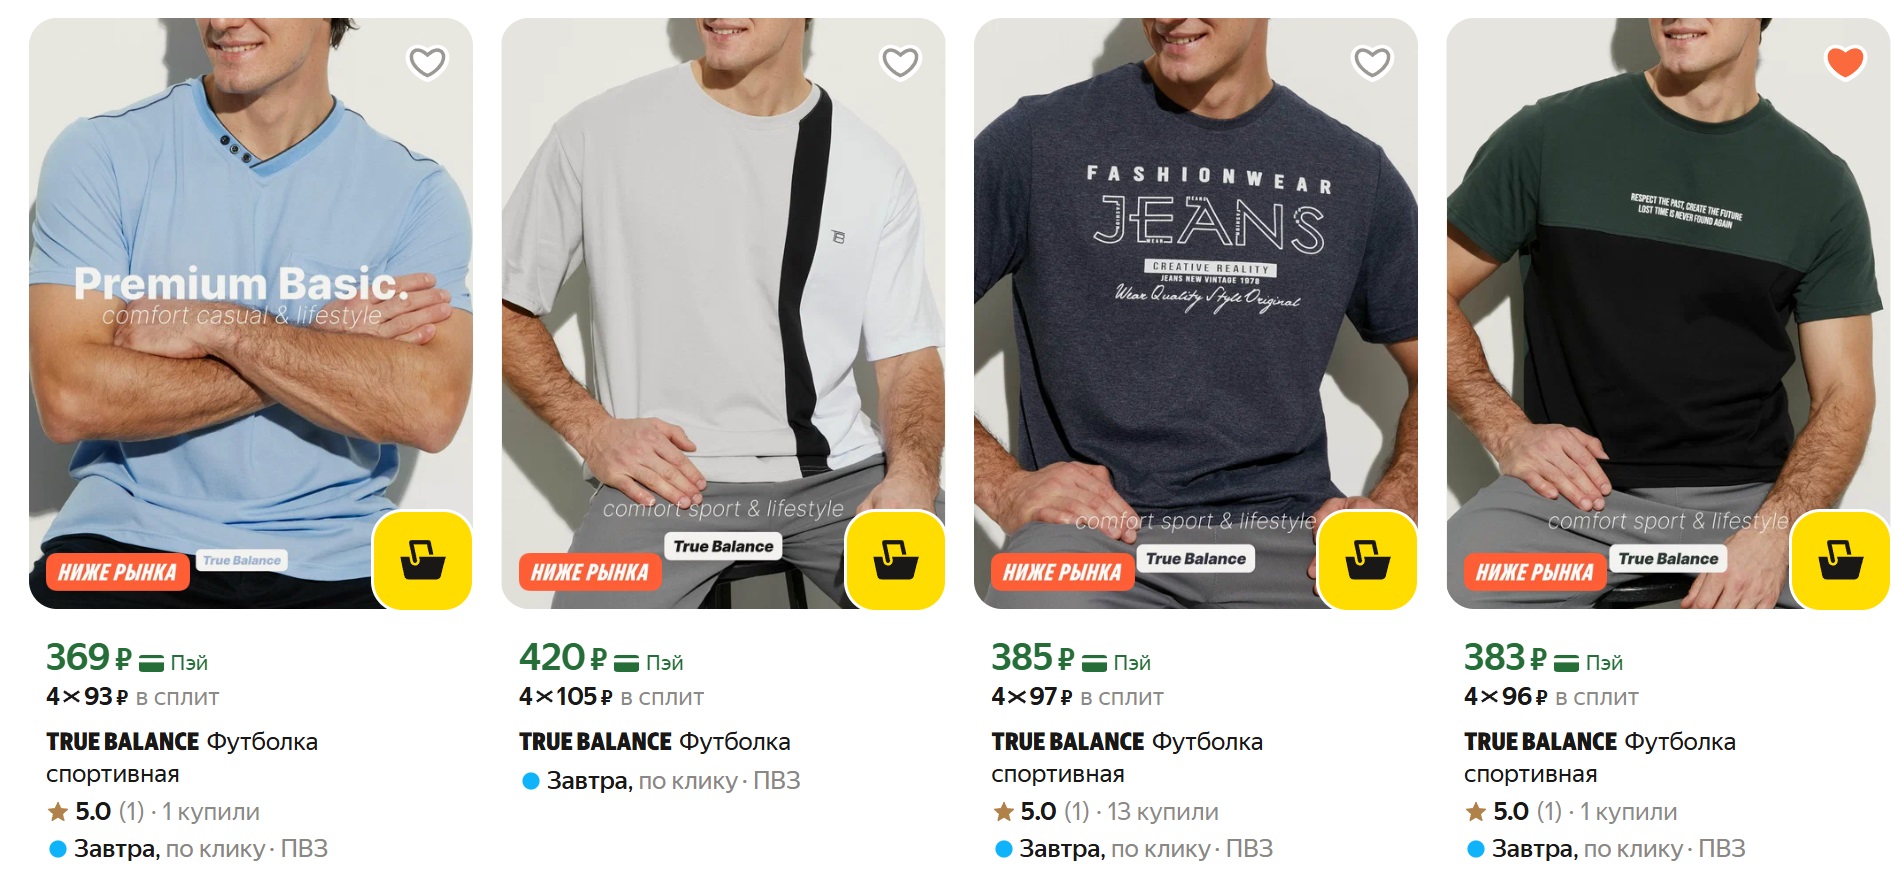
Task: Click the 5.0 rating with 13 купили
Action: 1105,812
